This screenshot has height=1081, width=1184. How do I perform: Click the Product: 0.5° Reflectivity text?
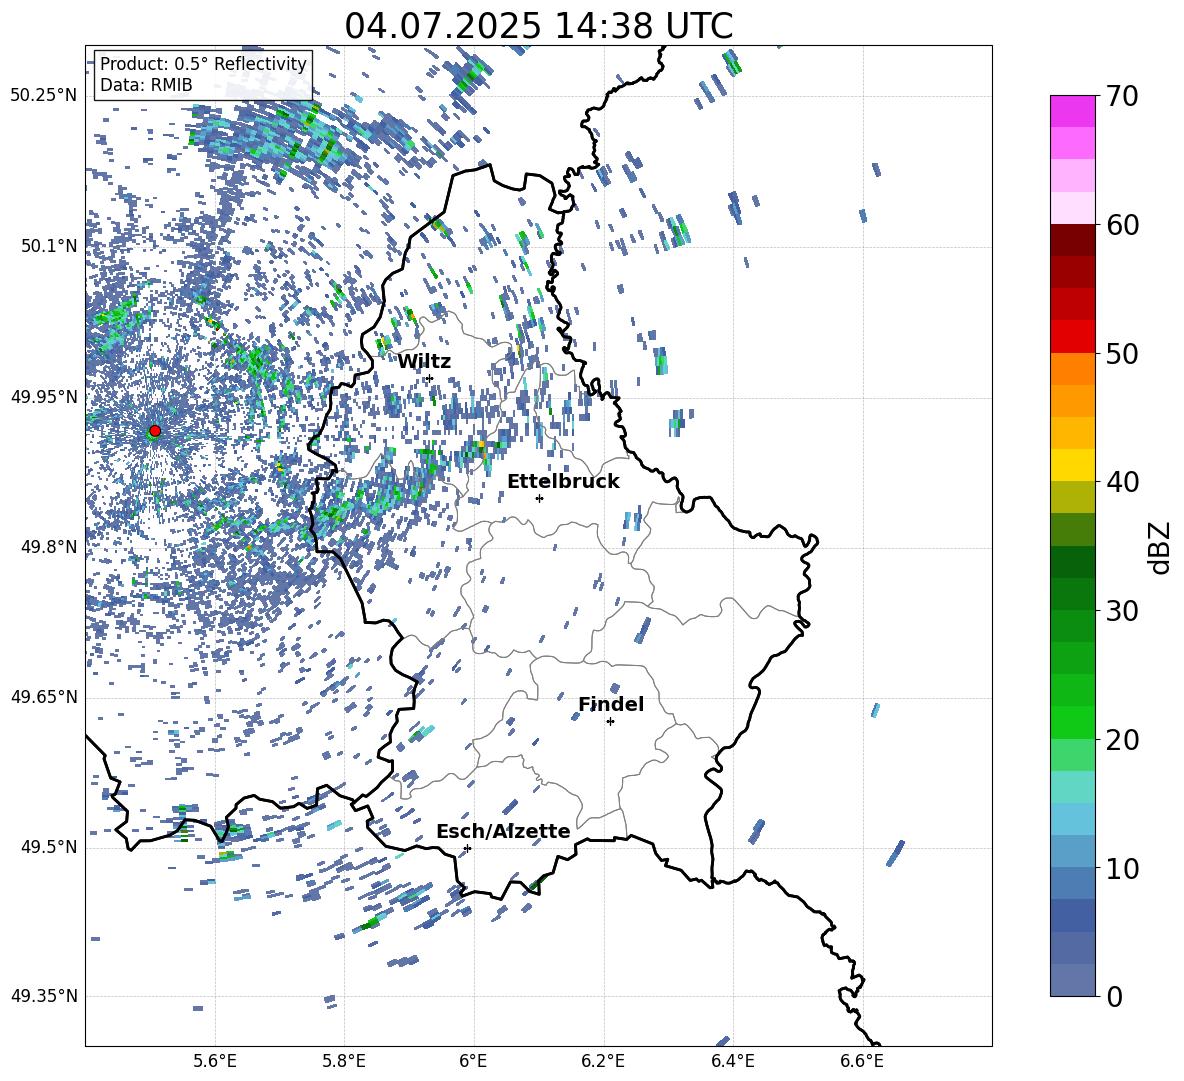point(203,63)
